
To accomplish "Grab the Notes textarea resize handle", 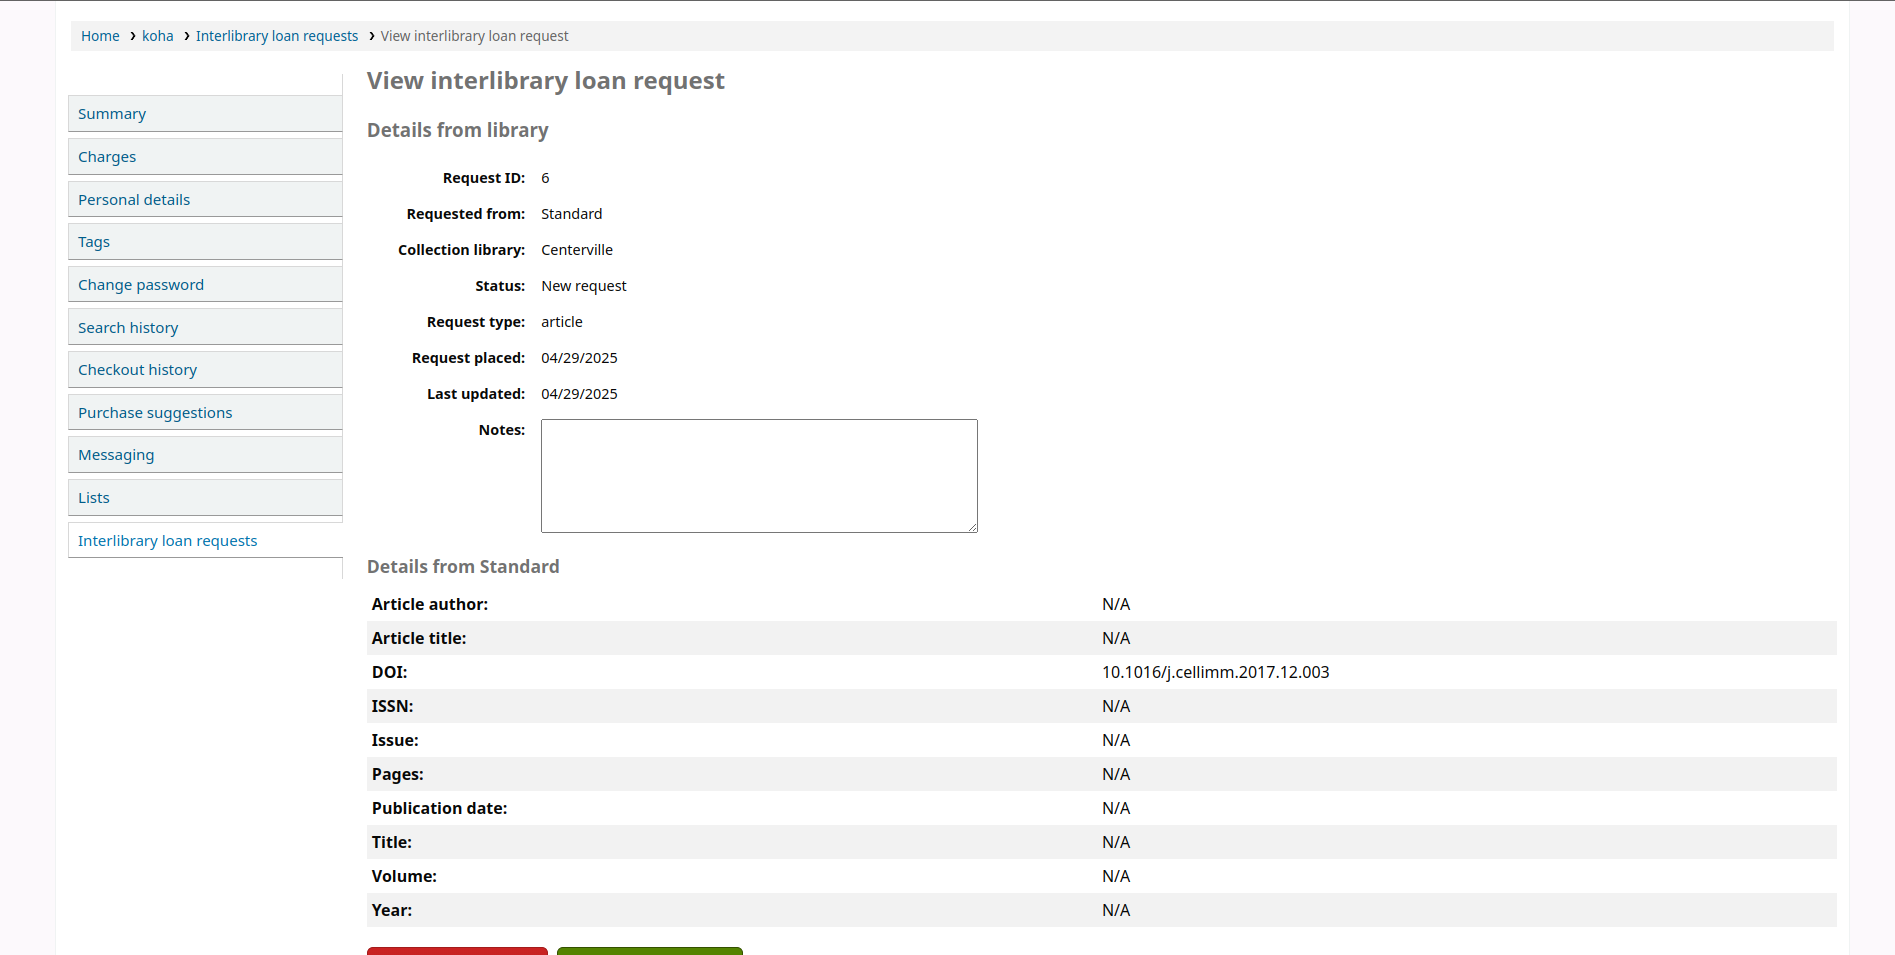I will tap(972, 527).
